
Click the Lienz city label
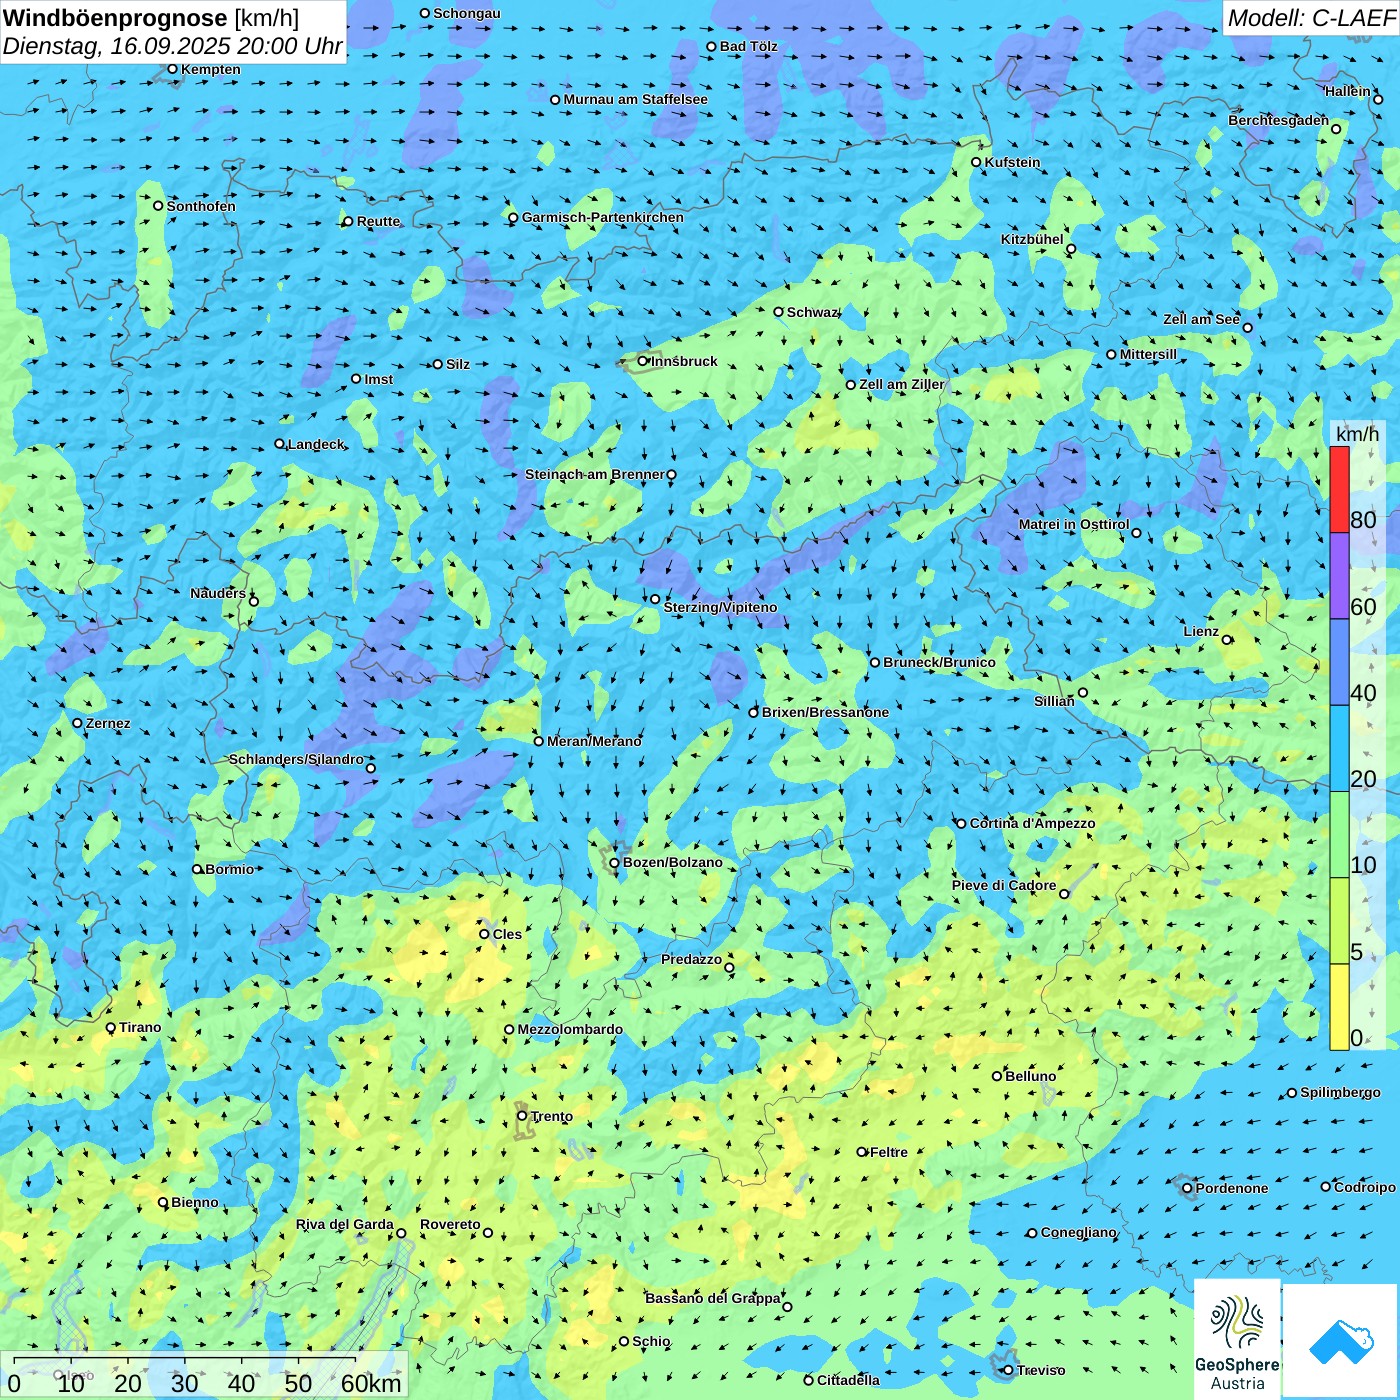click(1201, 631)
